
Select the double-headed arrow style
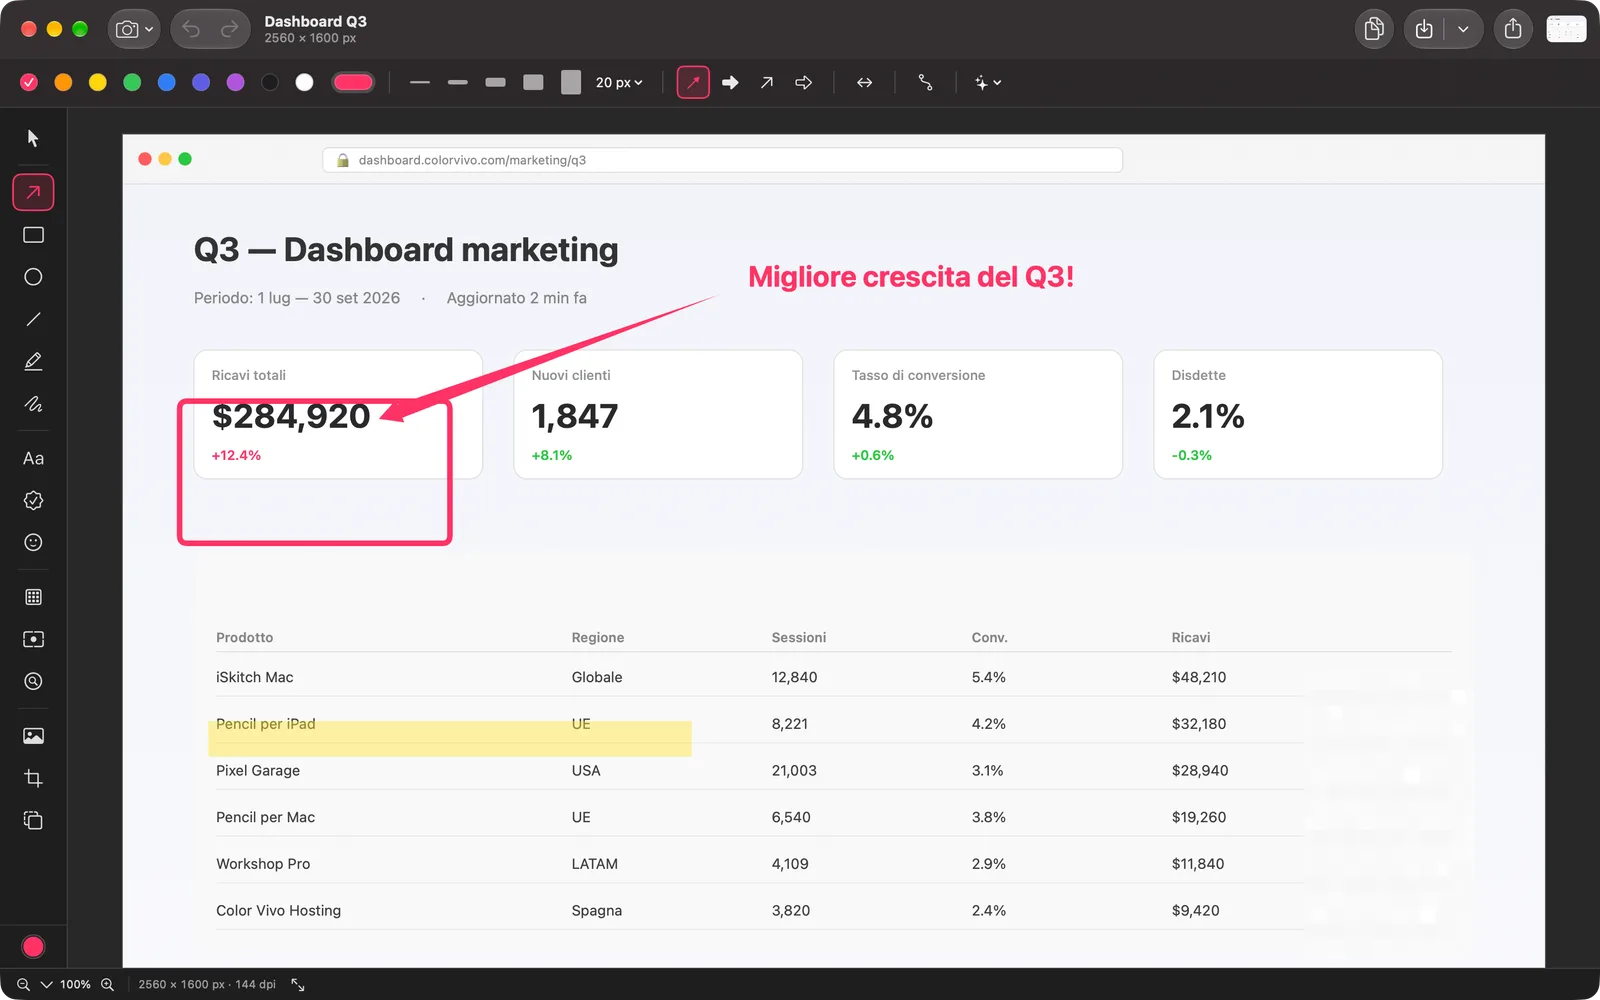[x=865, y=83]
